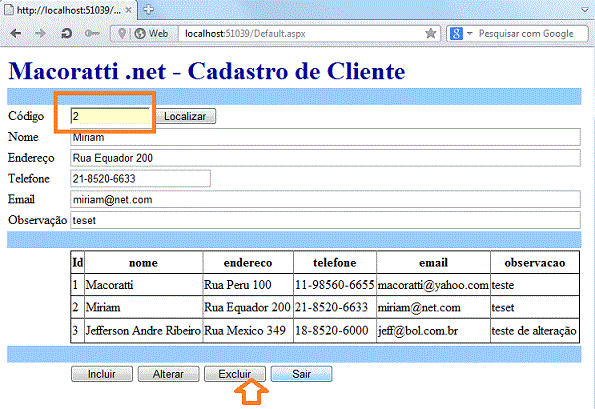Click the Alterar button
The image size is (595, 409).
[168, 374]
